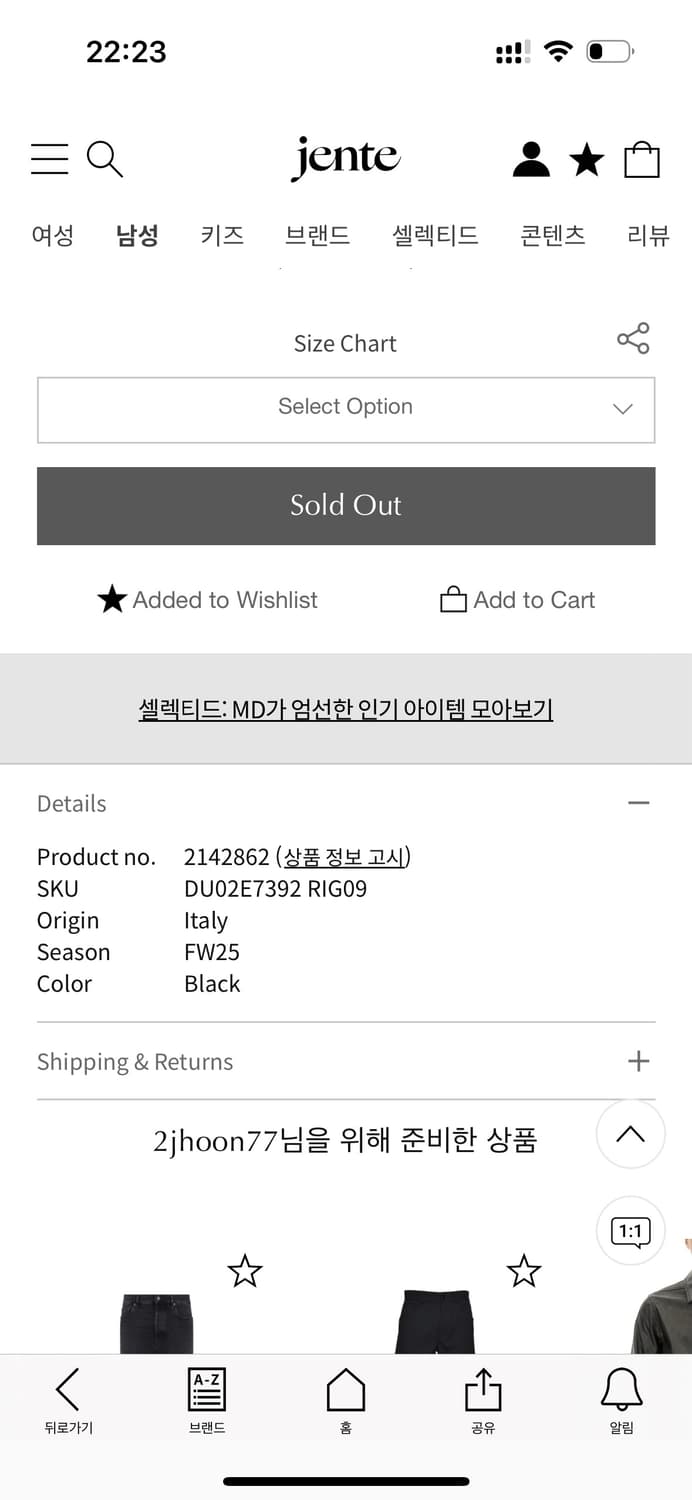Open the account profile icon
The height and width of the screenshot is (1500, 692).
[531, 158]
